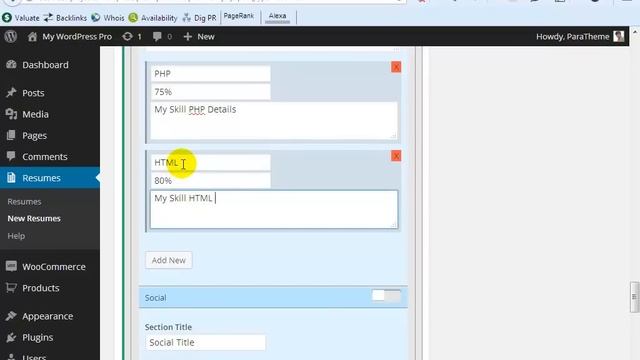Select the Resumes sidebar menu
The width and height of the screenshot is (640, 360).
point(50,178)
